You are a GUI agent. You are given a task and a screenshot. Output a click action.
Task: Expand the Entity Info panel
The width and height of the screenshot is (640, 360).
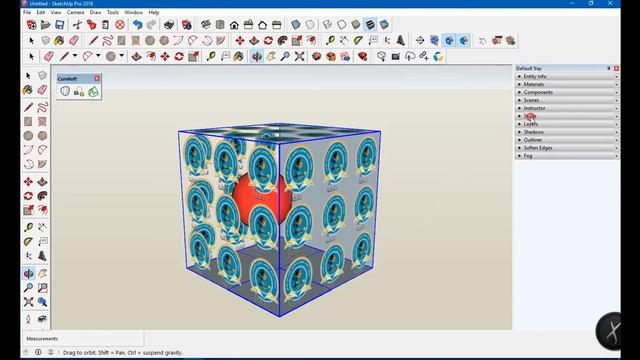click(567, 76)
